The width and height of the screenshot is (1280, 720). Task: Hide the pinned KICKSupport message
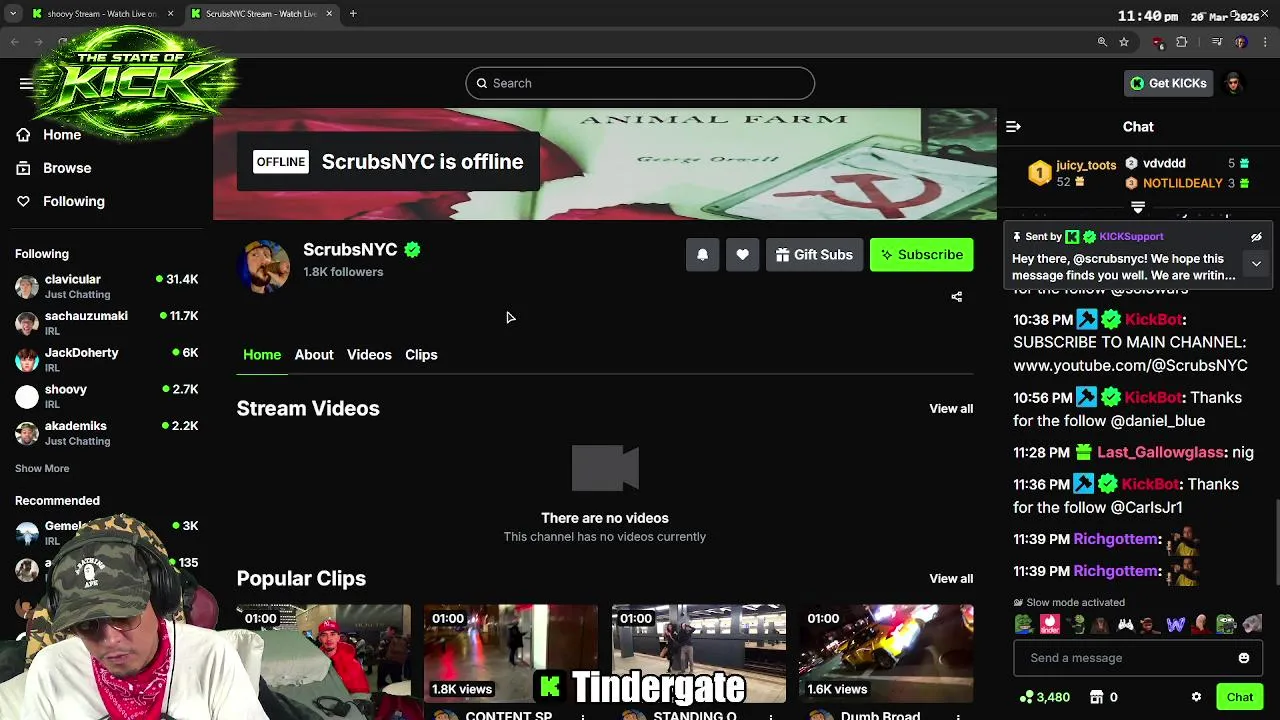click(1256, 237)
